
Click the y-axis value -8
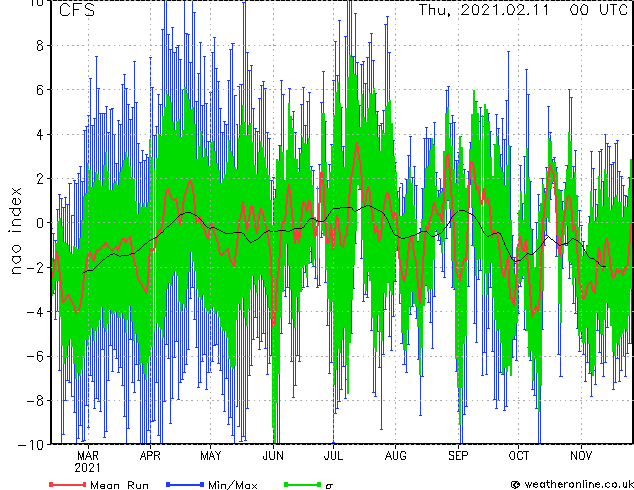click(35, 401)
